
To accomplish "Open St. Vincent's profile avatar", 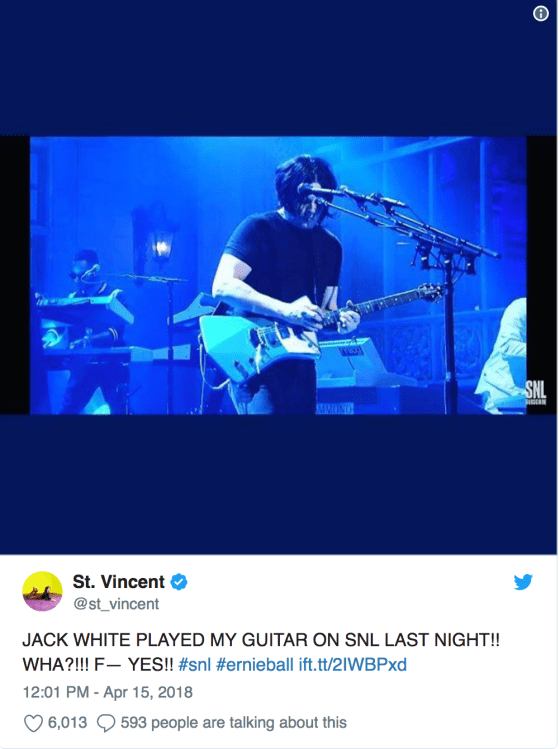I will click(42, 591).
